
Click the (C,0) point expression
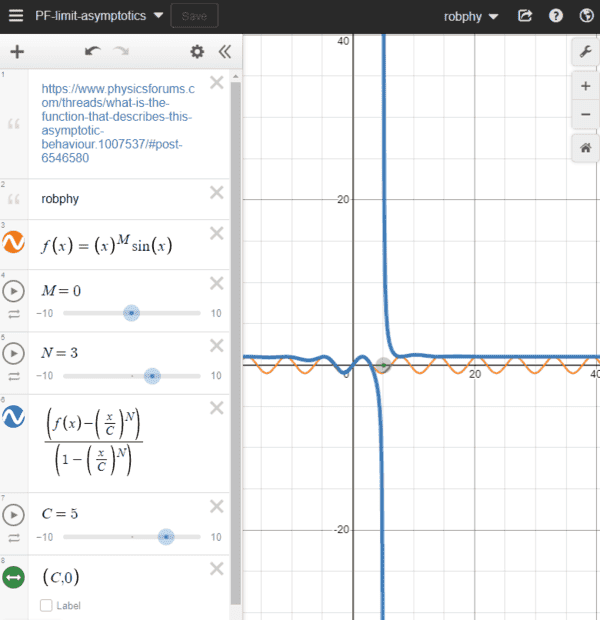point(61,577)
